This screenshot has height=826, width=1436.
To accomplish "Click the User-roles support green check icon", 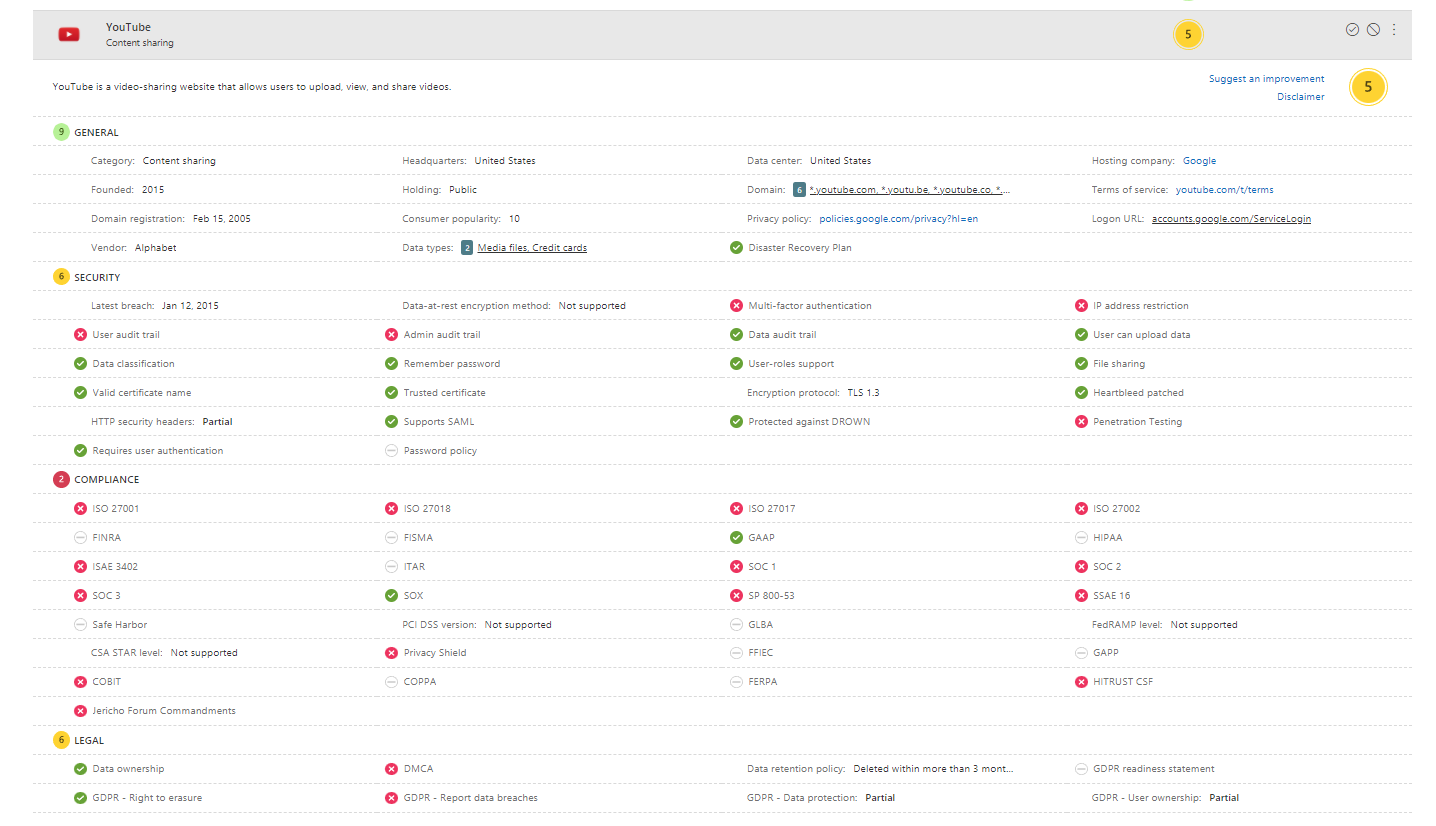I will [x=736, y=364].
